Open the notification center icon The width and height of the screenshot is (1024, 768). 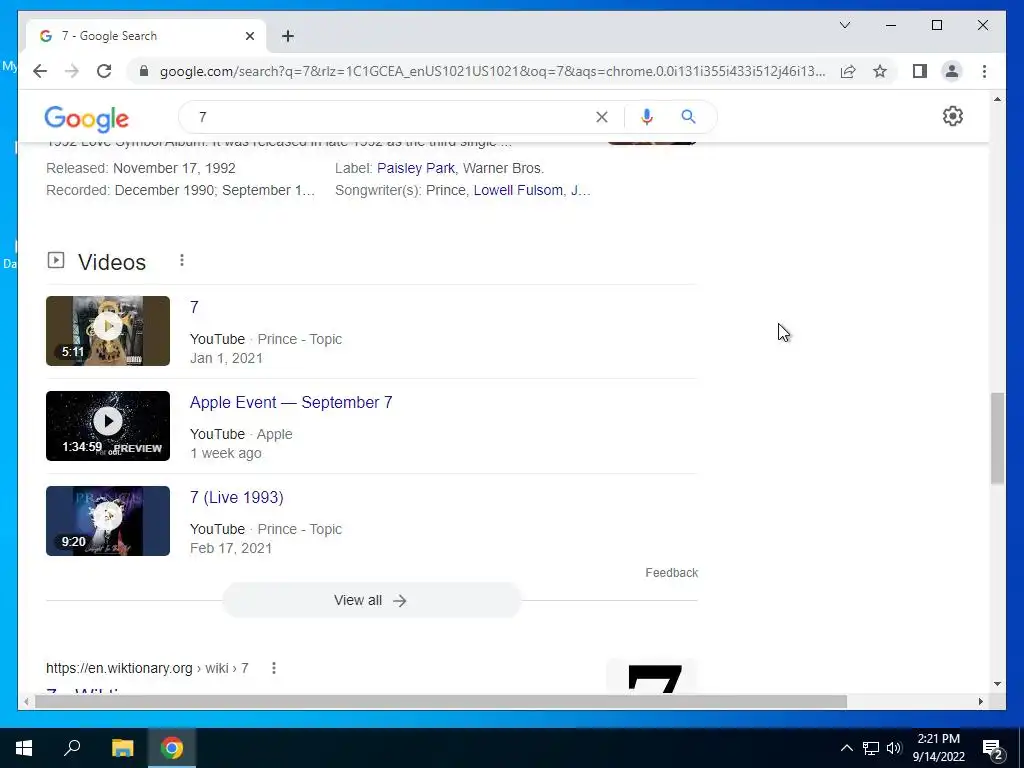pyautogui.click(x=993, y=748)
